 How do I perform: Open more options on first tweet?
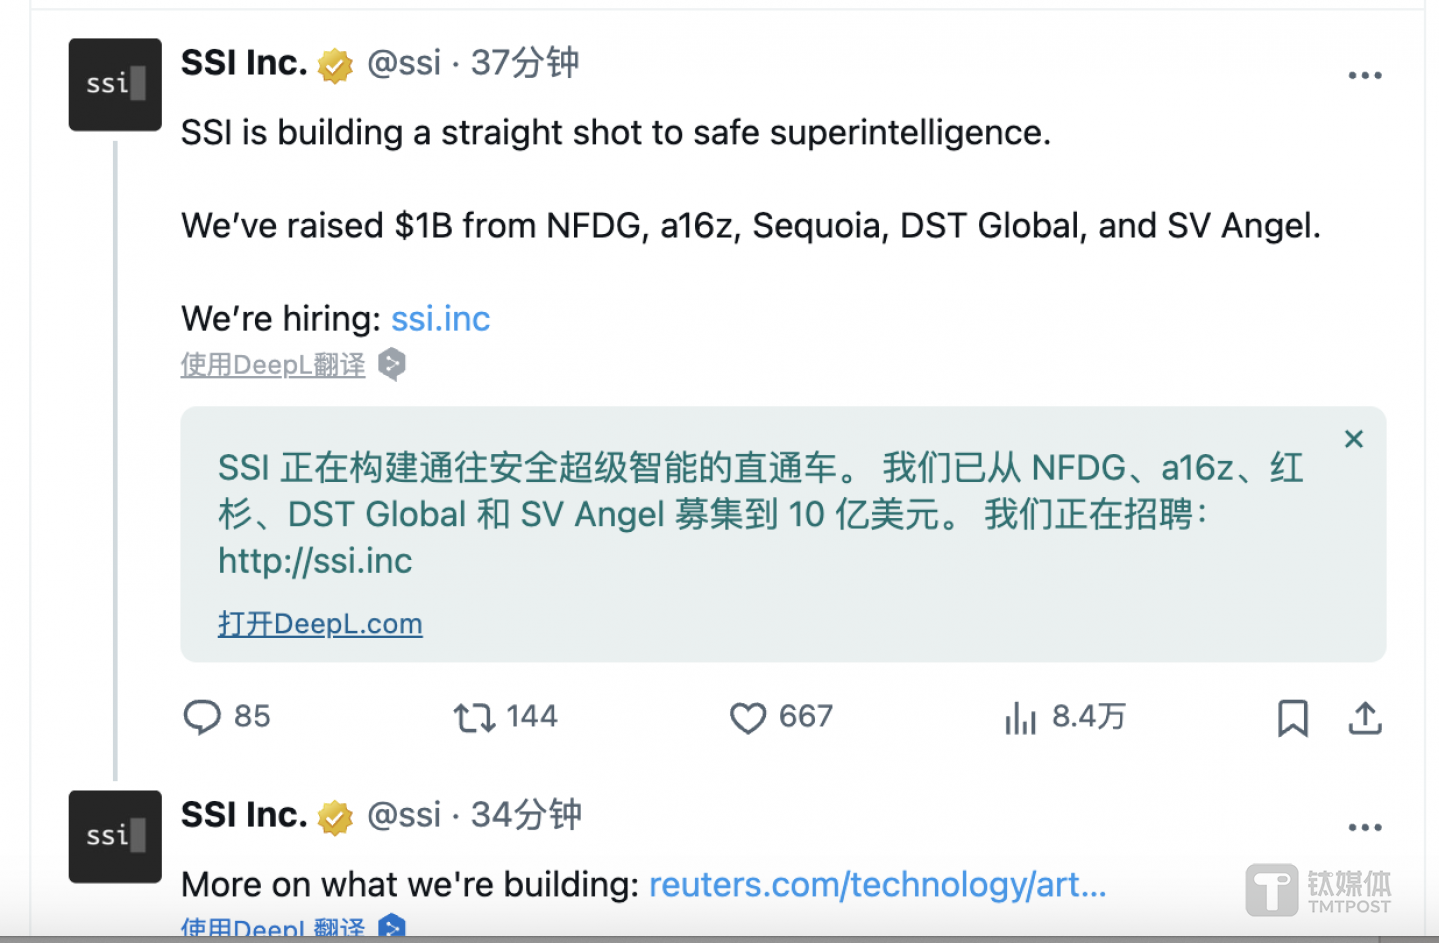pyautogui.click(x=1364, y=75)
